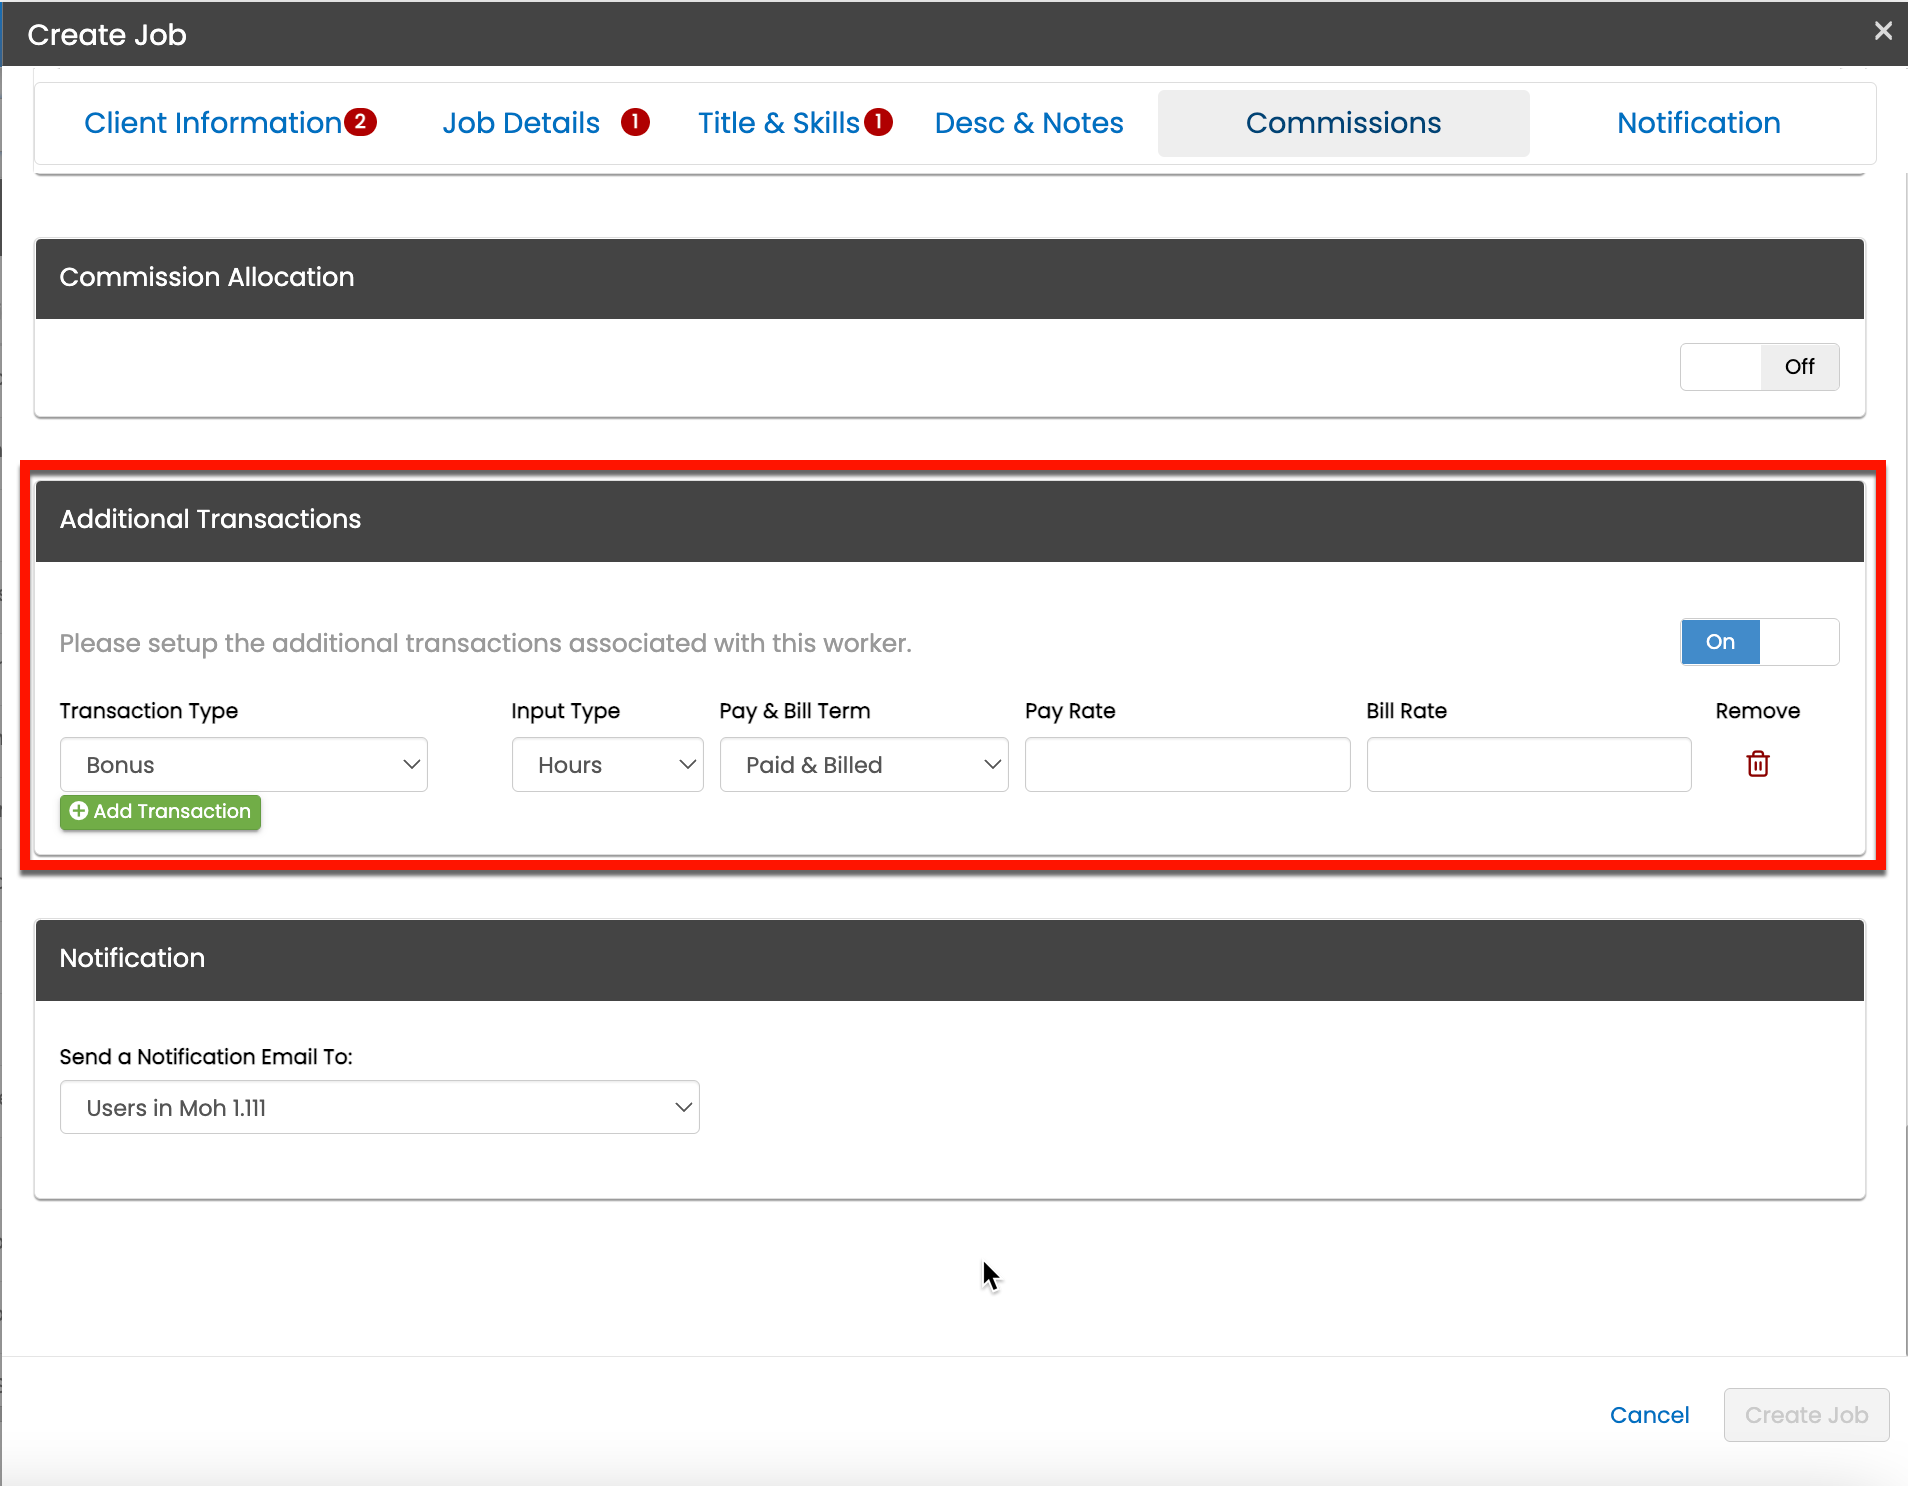Click the Create Job button

point(1806,1415)
